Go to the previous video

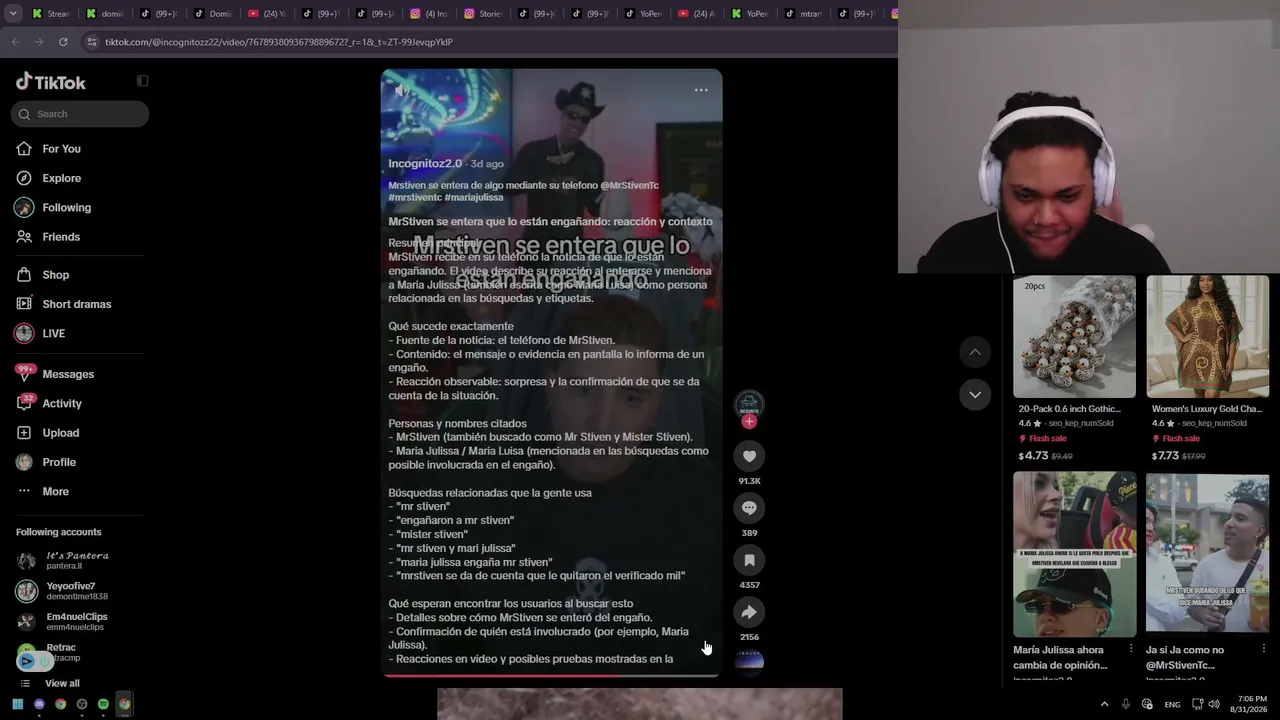point(975,352)
